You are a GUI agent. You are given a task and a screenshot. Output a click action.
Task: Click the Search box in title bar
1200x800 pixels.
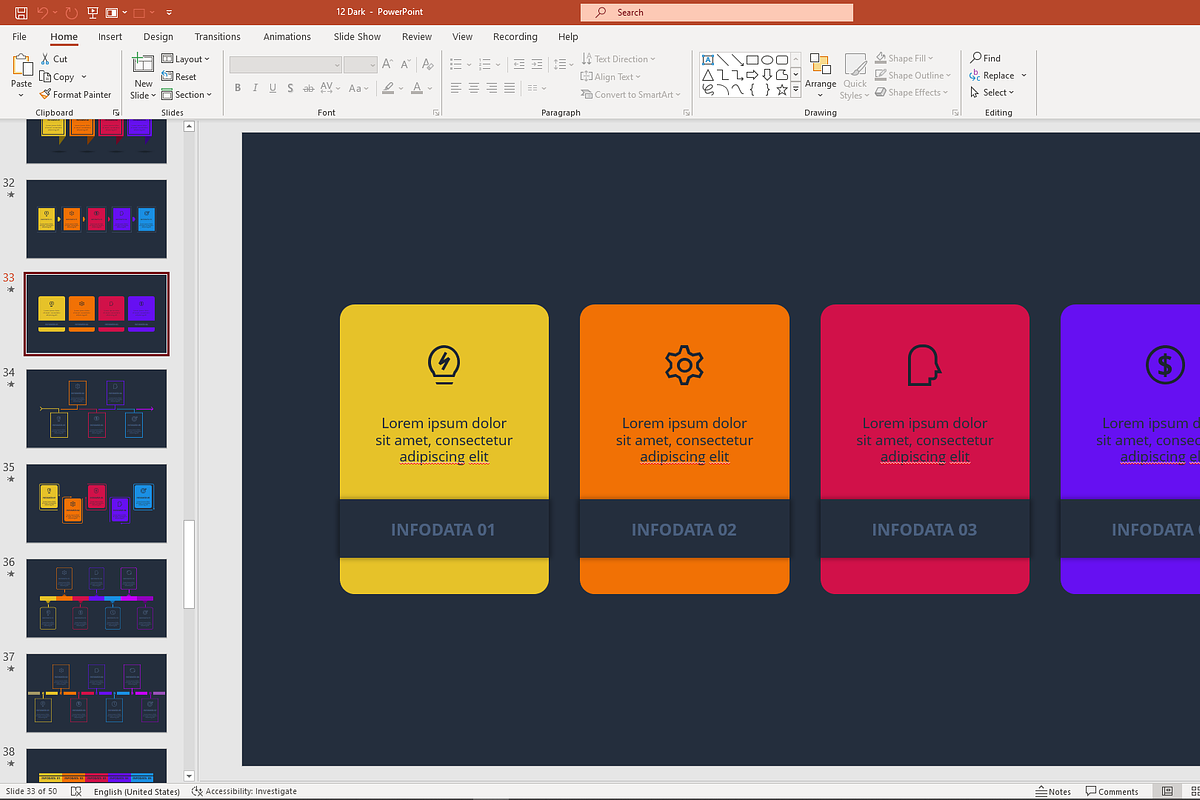716,13
